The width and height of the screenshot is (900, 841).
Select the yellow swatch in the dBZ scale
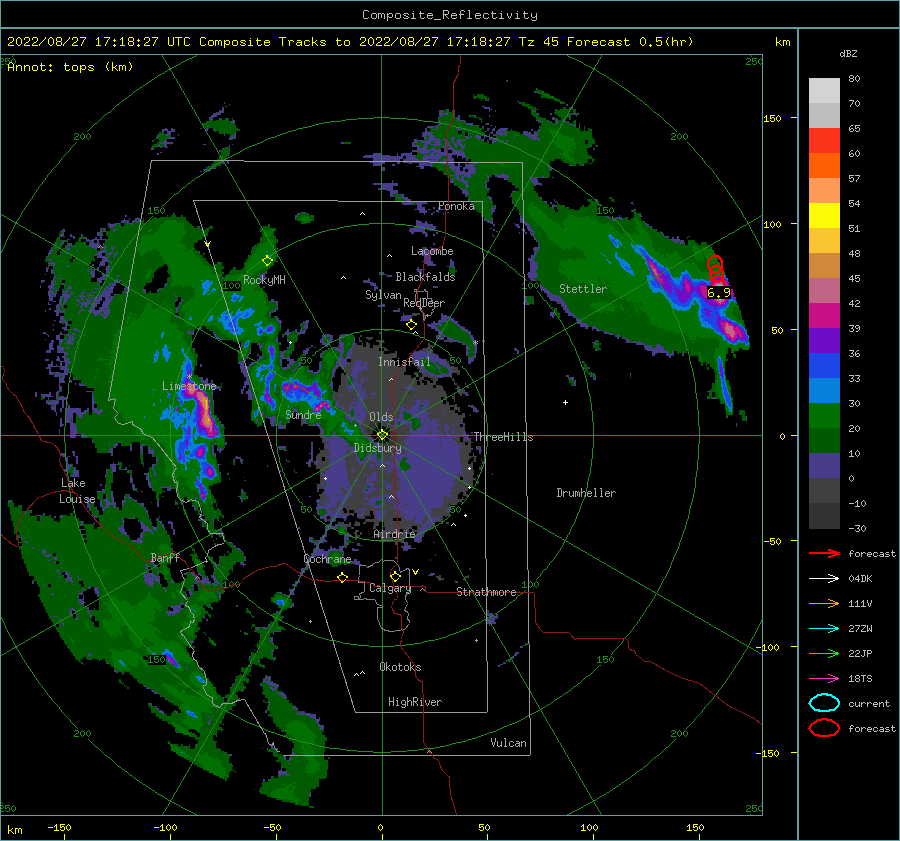(x=824, y=215)
